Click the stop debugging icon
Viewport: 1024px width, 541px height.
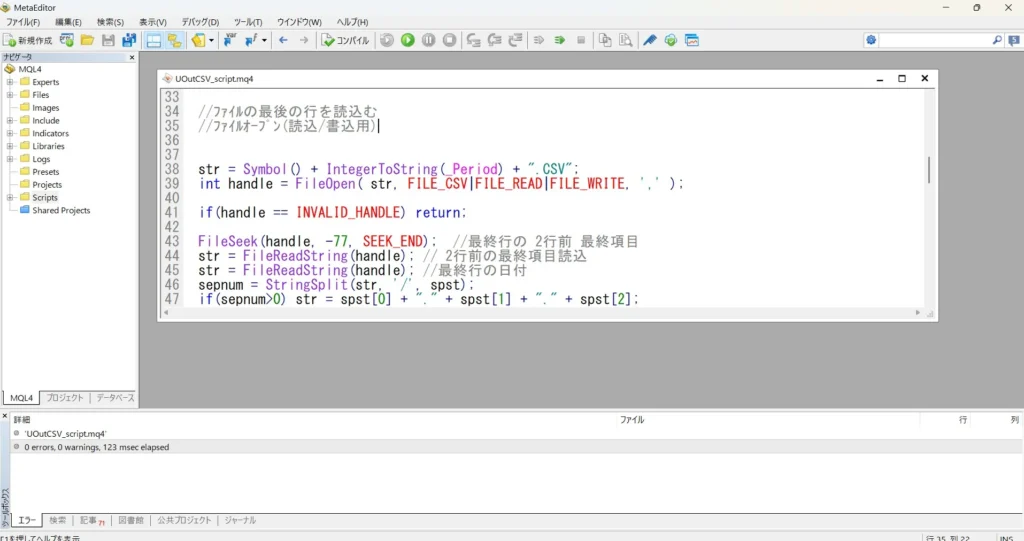(449, 41)
